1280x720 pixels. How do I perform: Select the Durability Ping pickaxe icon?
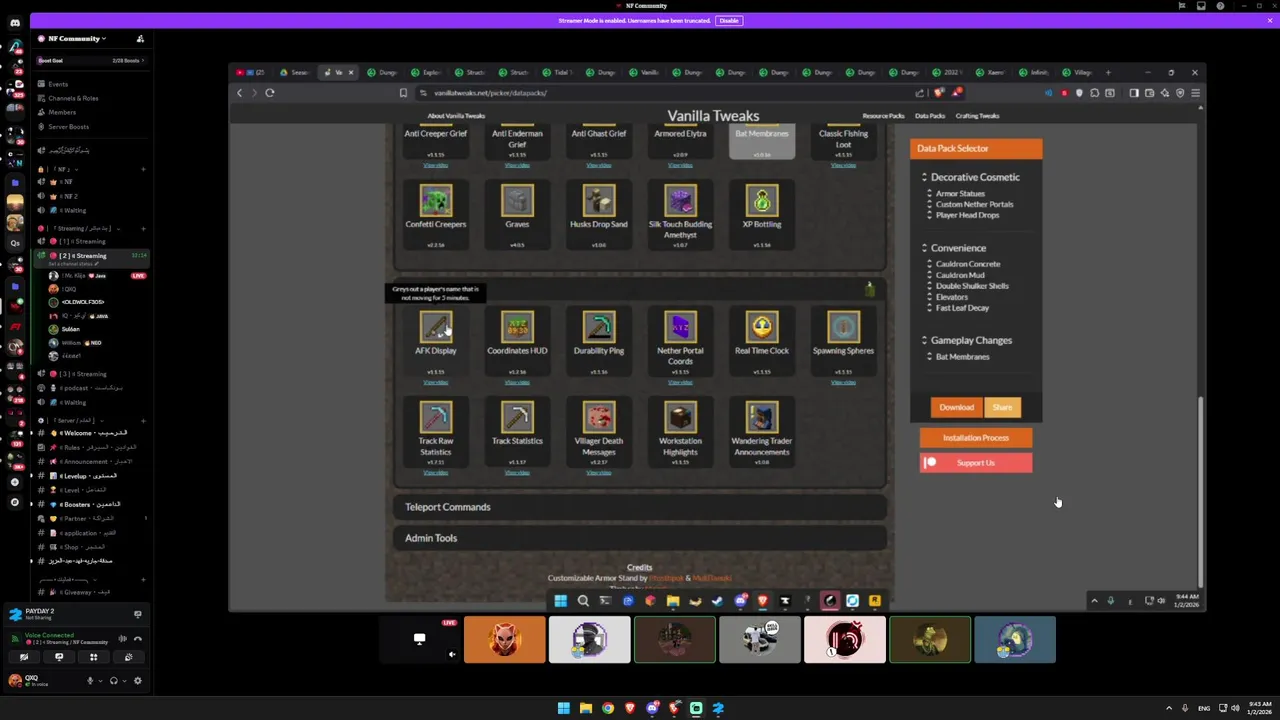point(599,327)
